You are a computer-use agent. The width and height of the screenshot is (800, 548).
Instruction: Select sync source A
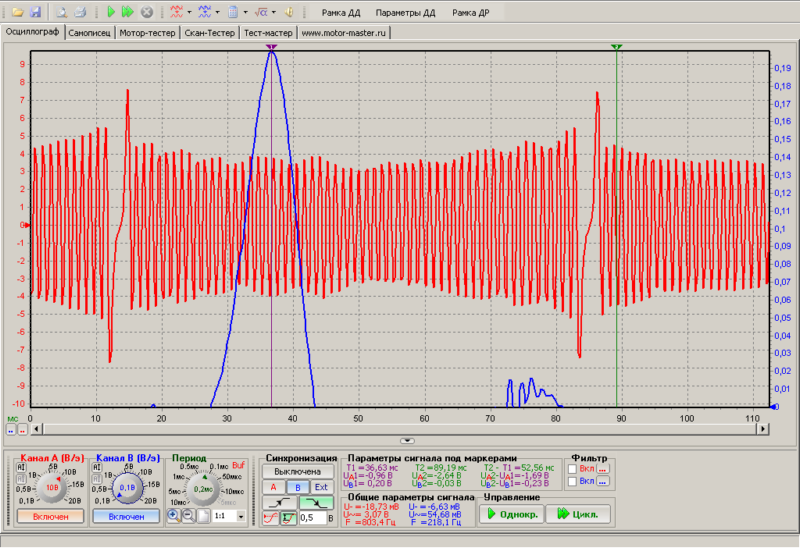273,487
